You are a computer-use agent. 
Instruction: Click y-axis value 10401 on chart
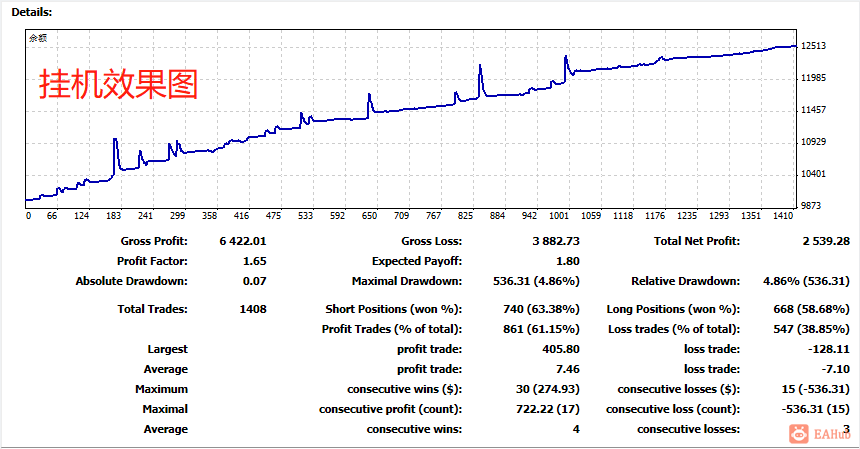[x=813, y=174]
